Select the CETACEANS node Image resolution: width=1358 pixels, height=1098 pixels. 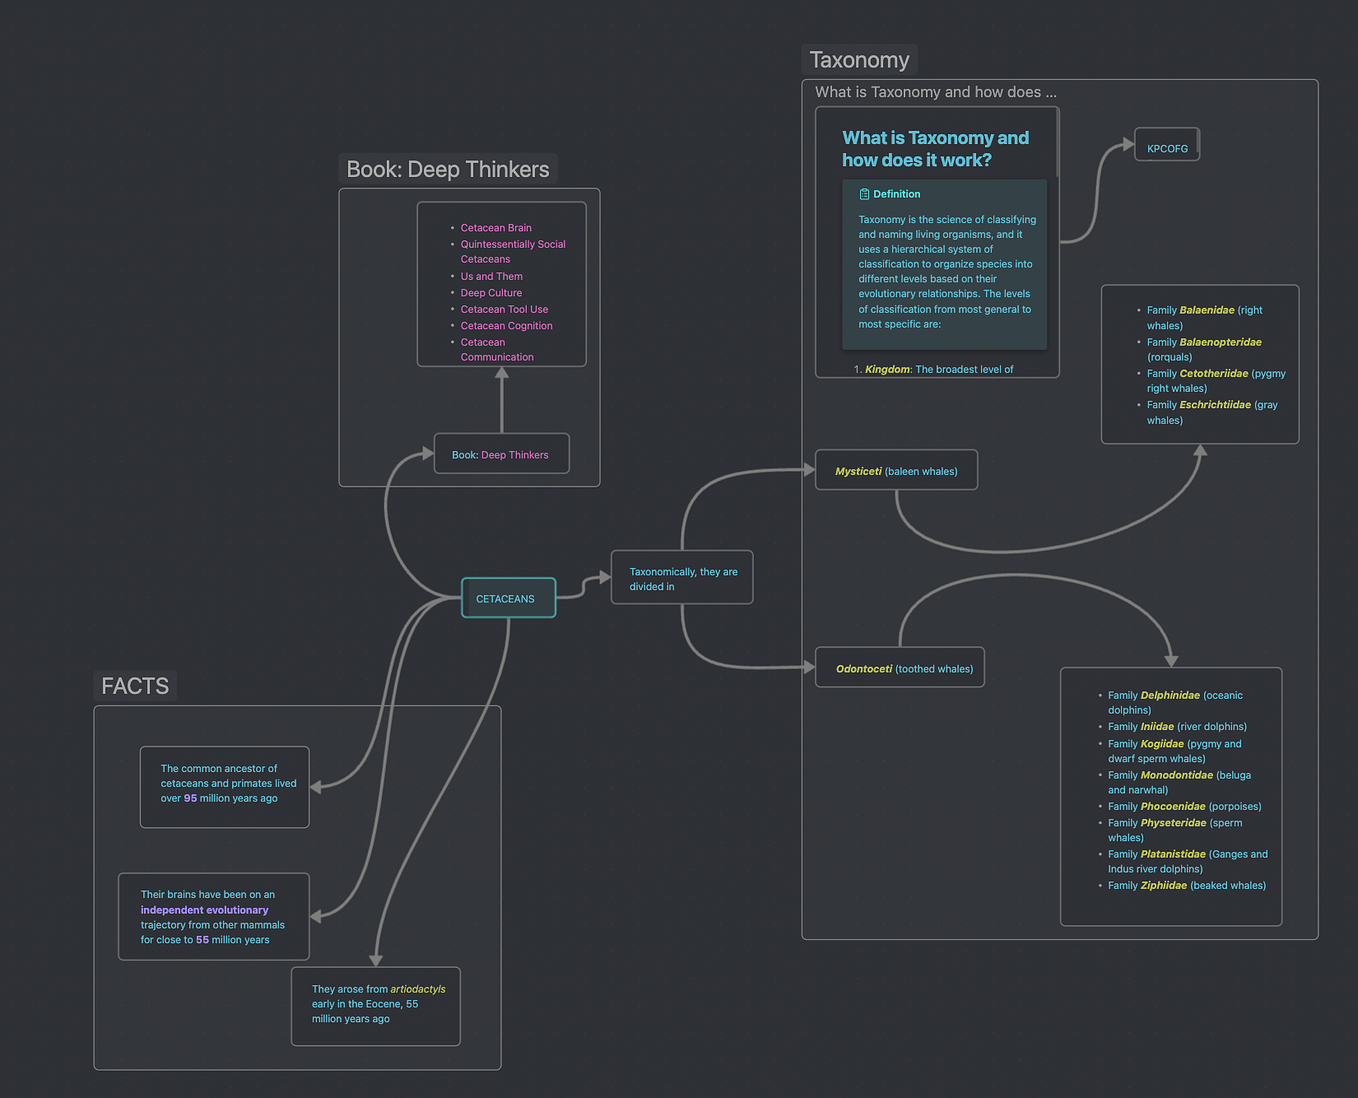pyautogui.click(x=507, y=597)
